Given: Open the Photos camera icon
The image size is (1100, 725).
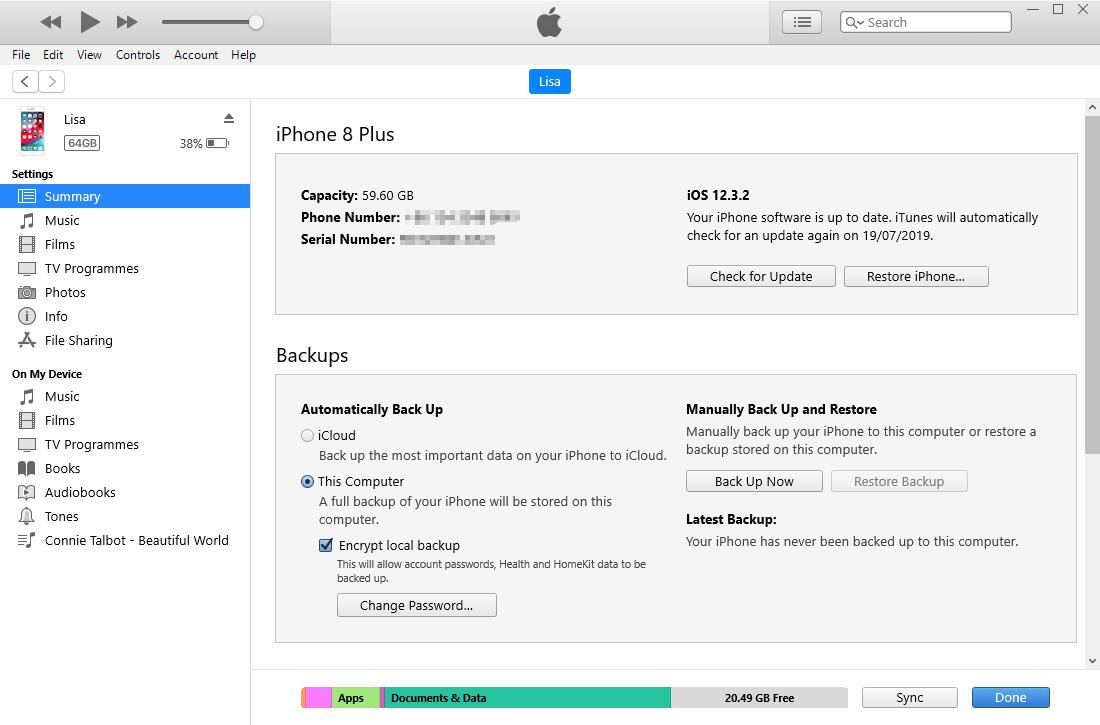Looking at the screenshot, I should pyautogui.click(x=27, y=293).
